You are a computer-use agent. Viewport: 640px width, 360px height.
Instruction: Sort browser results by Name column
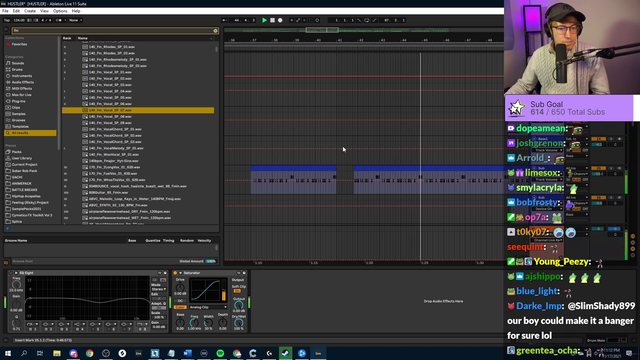coord(82,38)
